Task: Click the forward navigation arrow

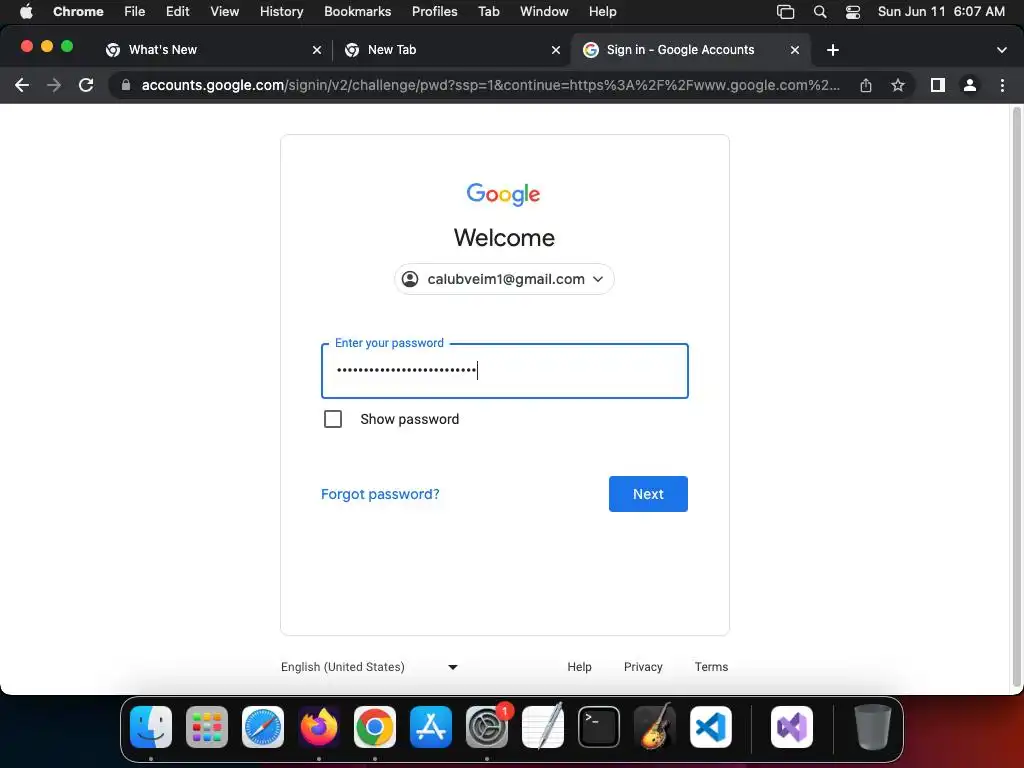Action: tap(54, 85)
